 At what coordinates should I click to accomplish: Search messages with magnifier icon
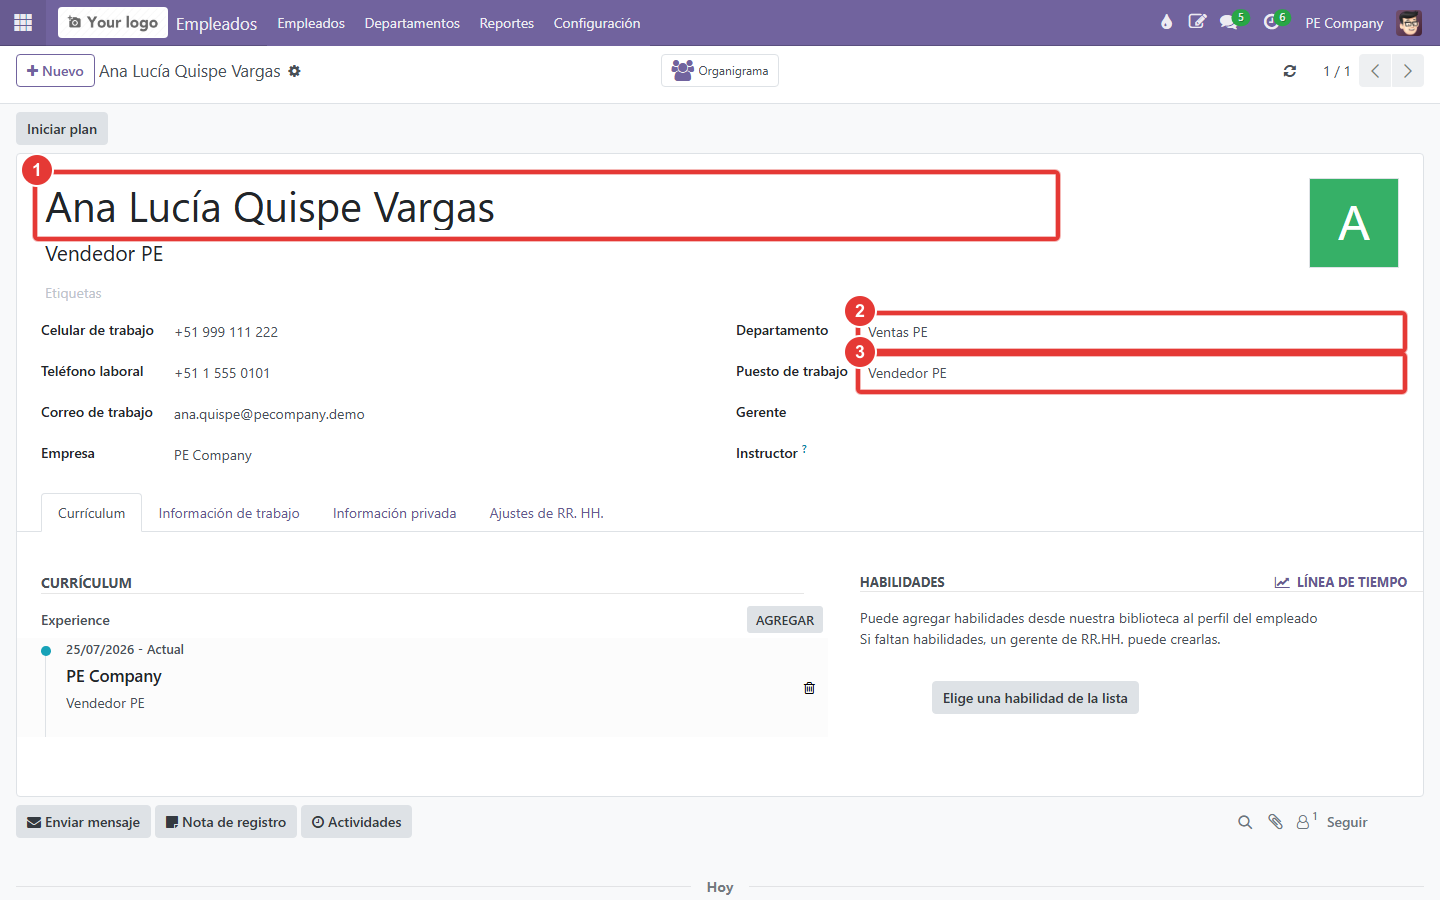[x=1245, y=822]
